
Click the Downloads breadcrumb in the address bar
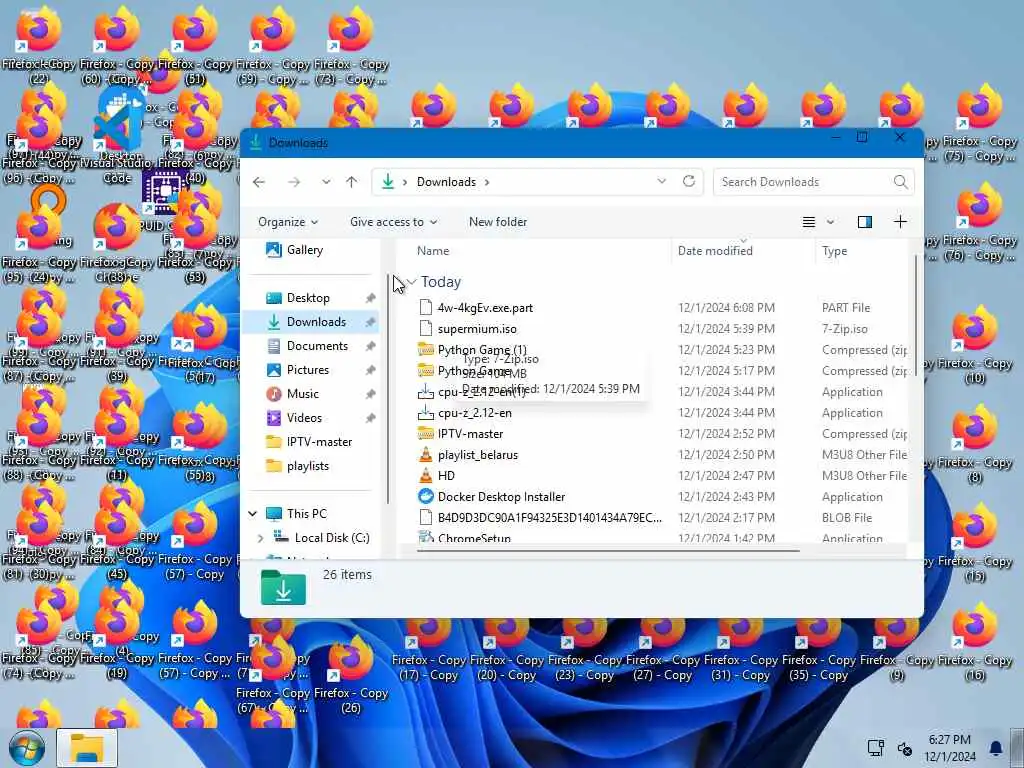(446, 182)
